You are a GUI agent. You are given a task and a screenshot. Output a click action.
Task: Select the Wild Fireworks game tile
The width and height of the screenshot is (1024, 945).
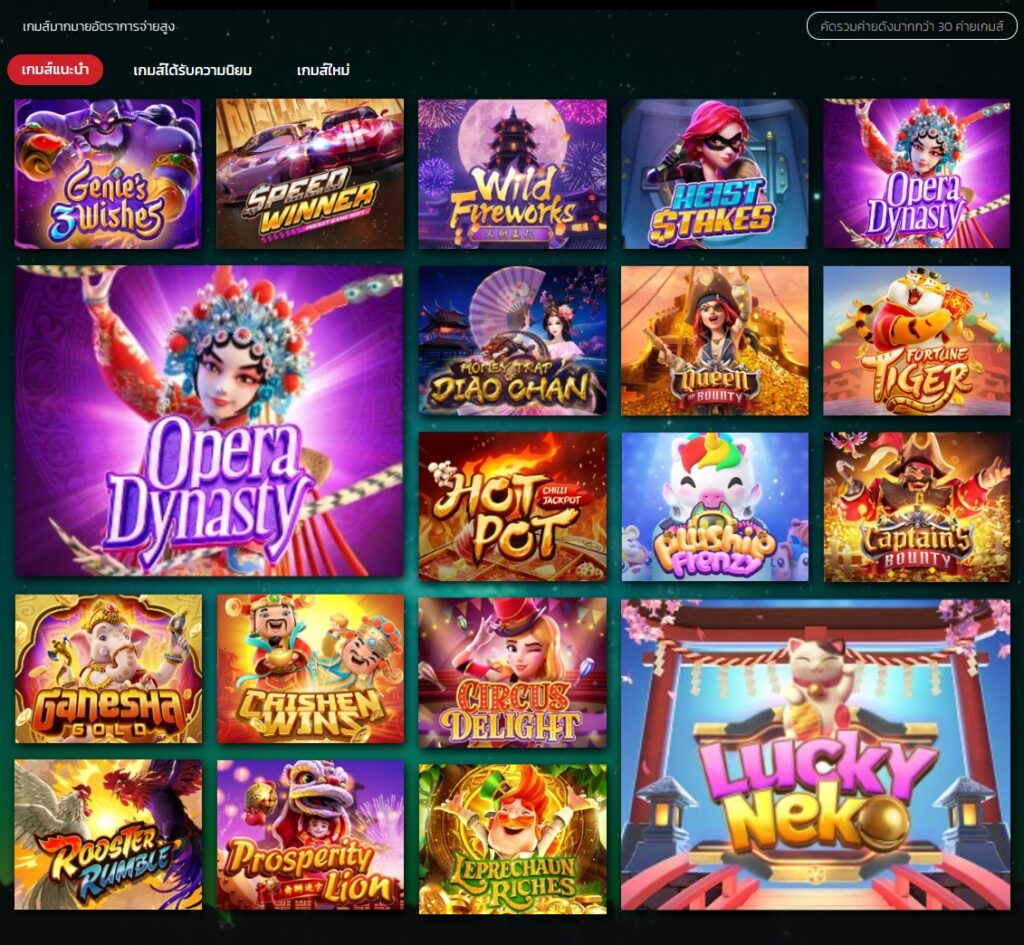[x=513, y=174]
